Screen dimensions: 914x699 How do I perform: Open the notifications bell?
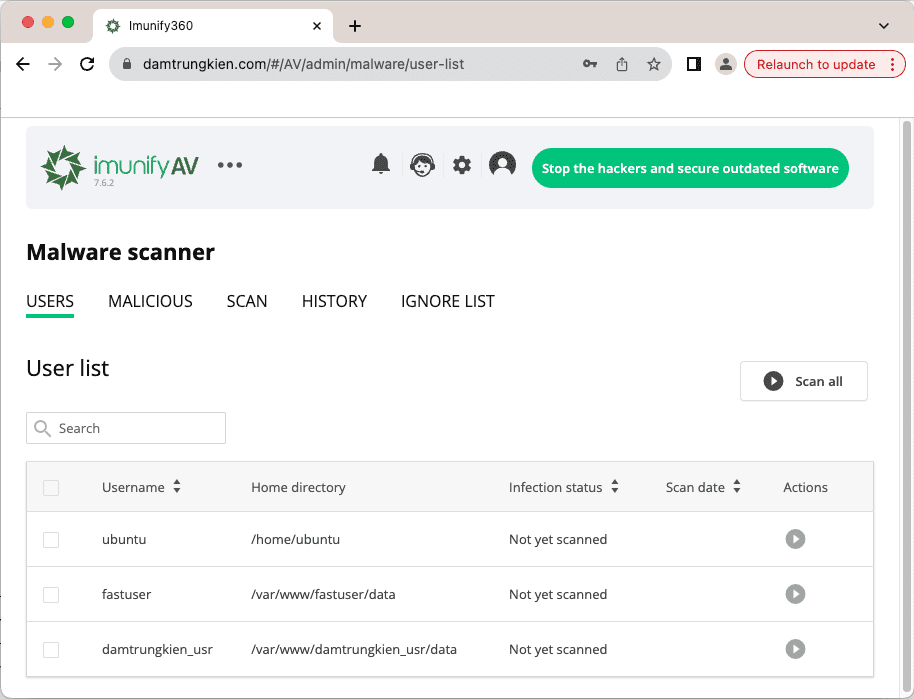click(381, 164)
